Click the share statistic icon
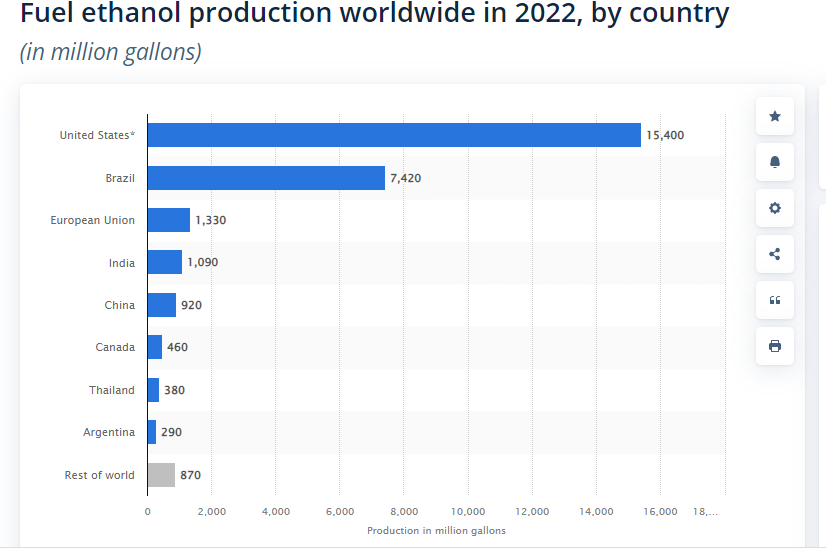 [x=774, y=254]
